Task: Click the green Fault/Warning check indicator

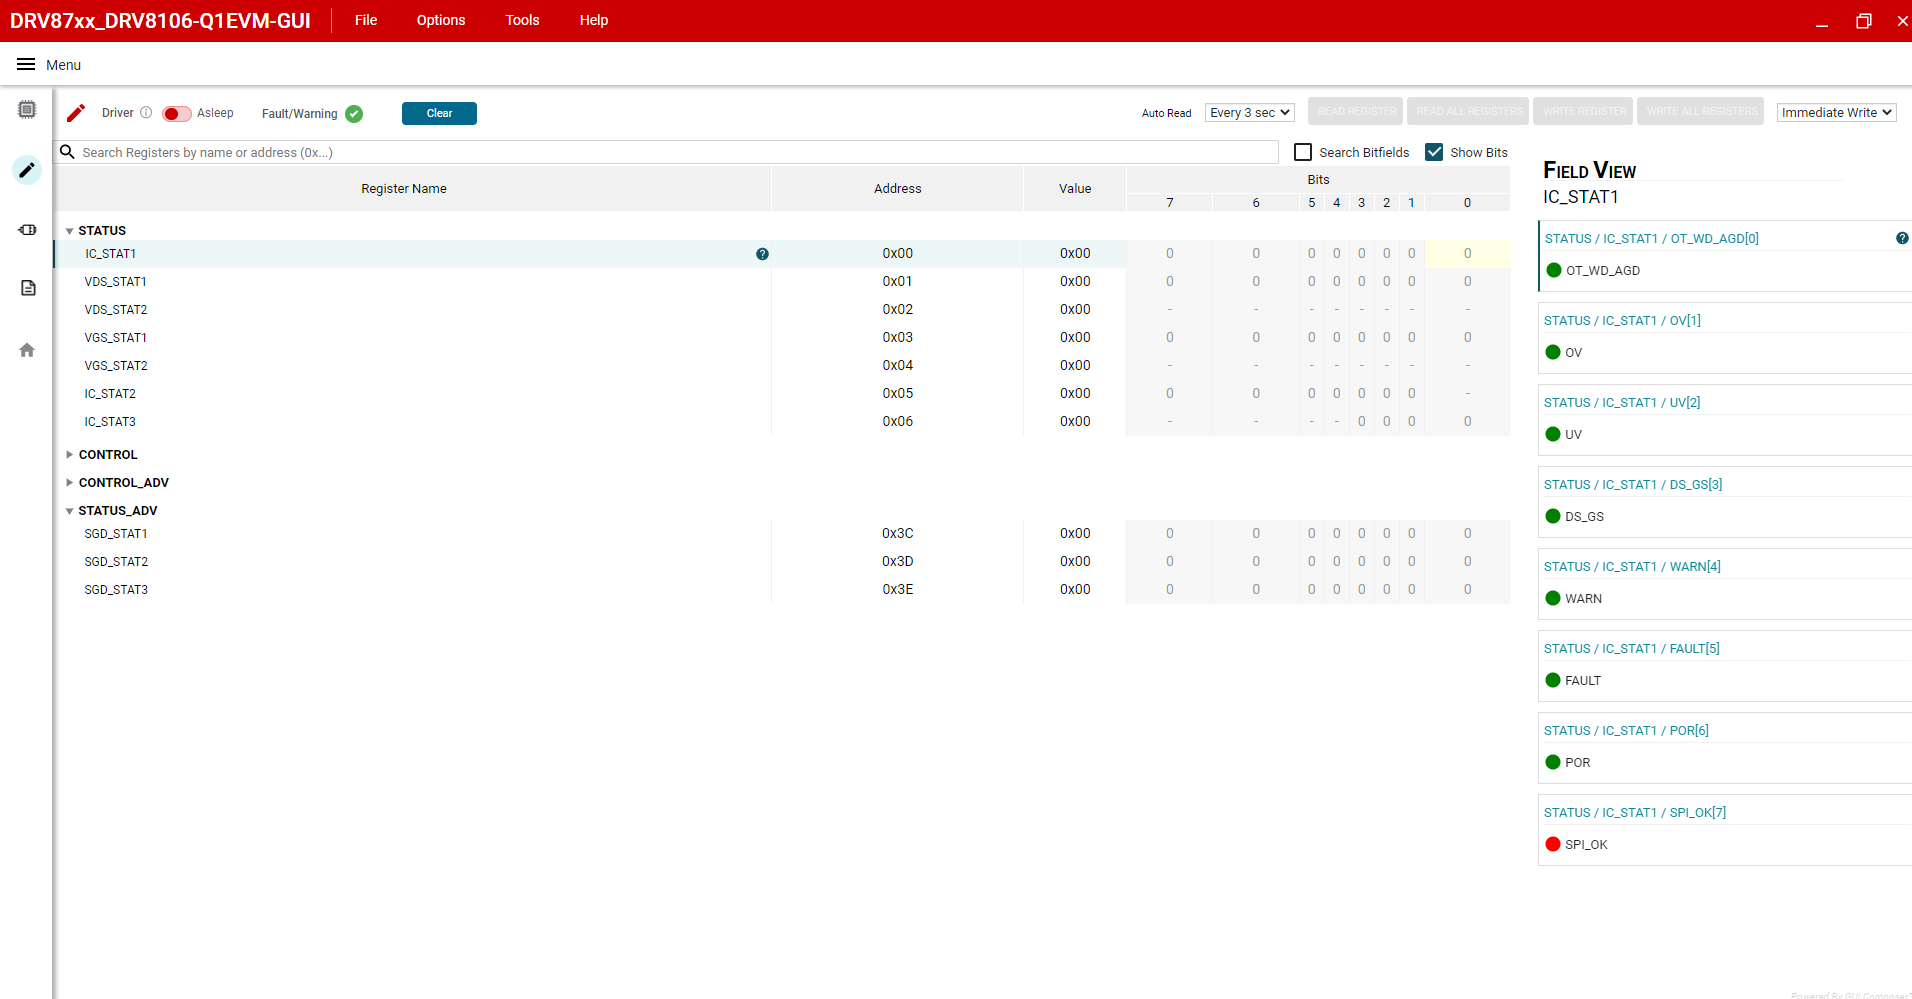Action: tap(354, 114)
